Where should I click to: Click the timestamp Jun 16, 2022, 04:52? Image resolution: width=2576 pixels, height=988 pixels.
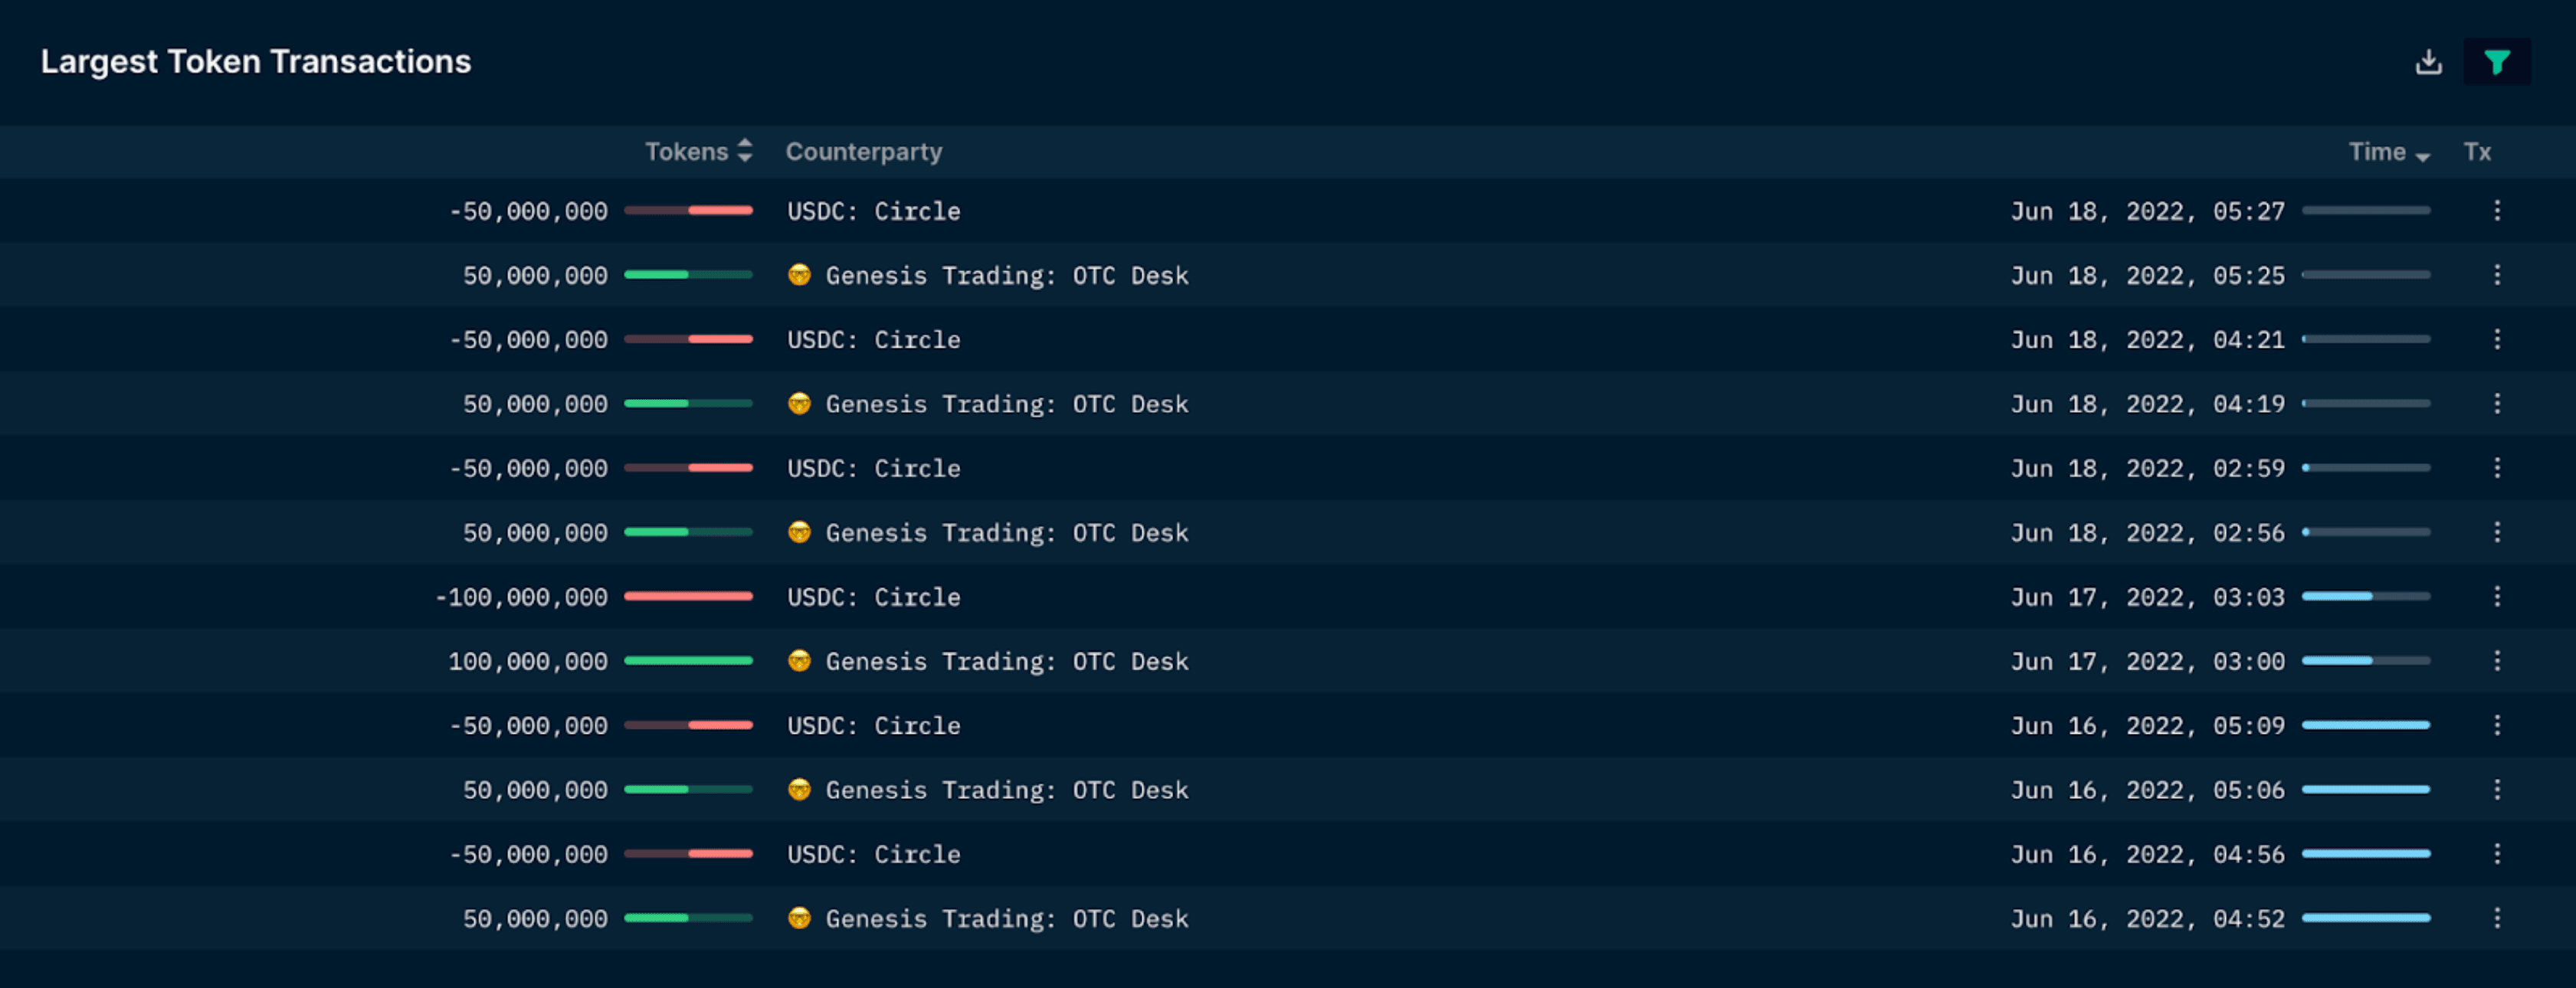2148,919
